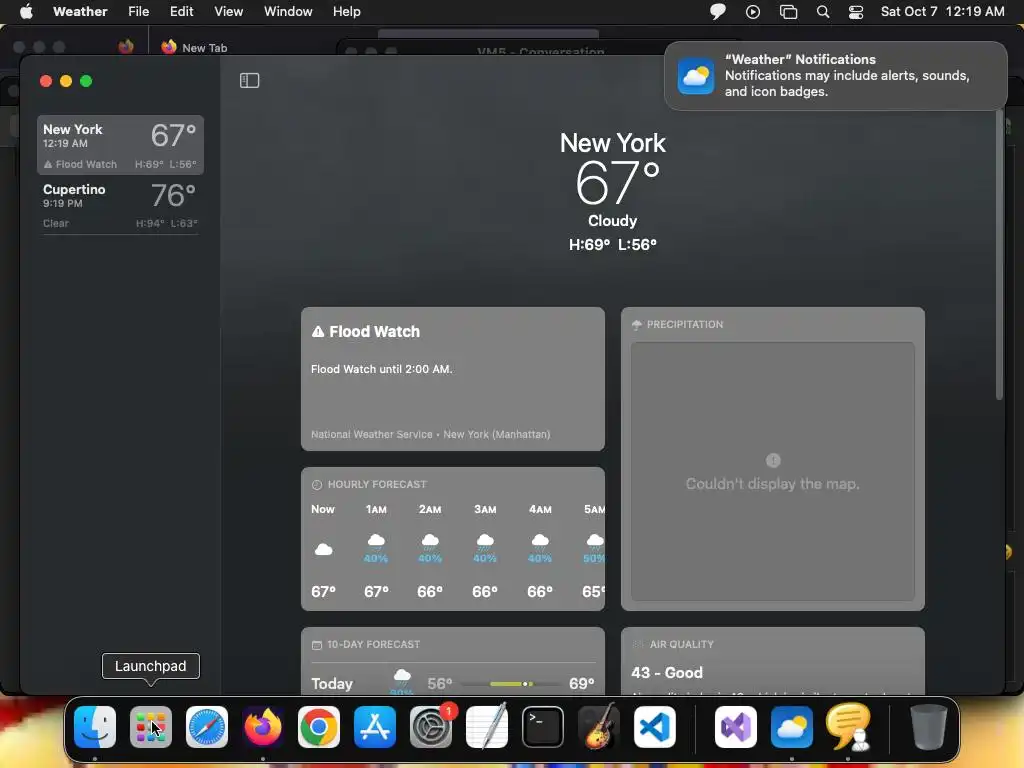Select Cupertino in the city list
This screenshot has height=768, width=1024.
(120, 204)
